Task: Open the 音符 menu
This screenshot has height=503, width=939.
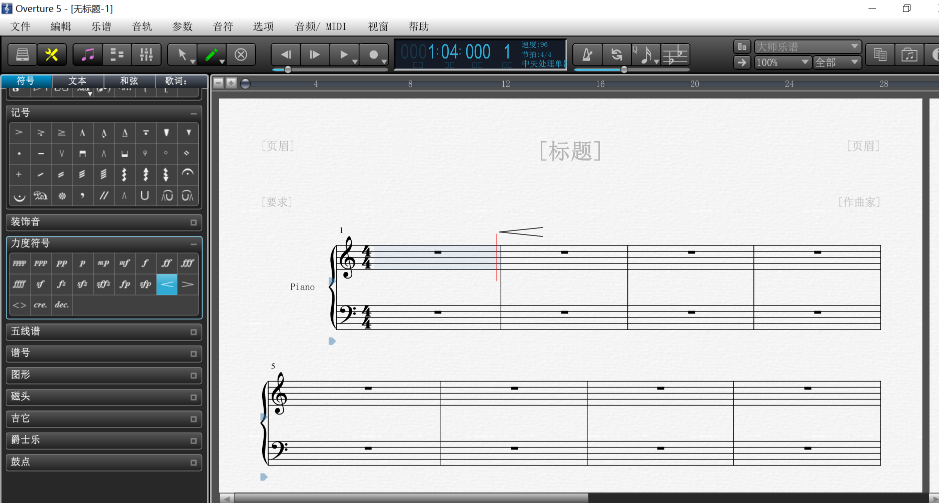Action: 223,26
